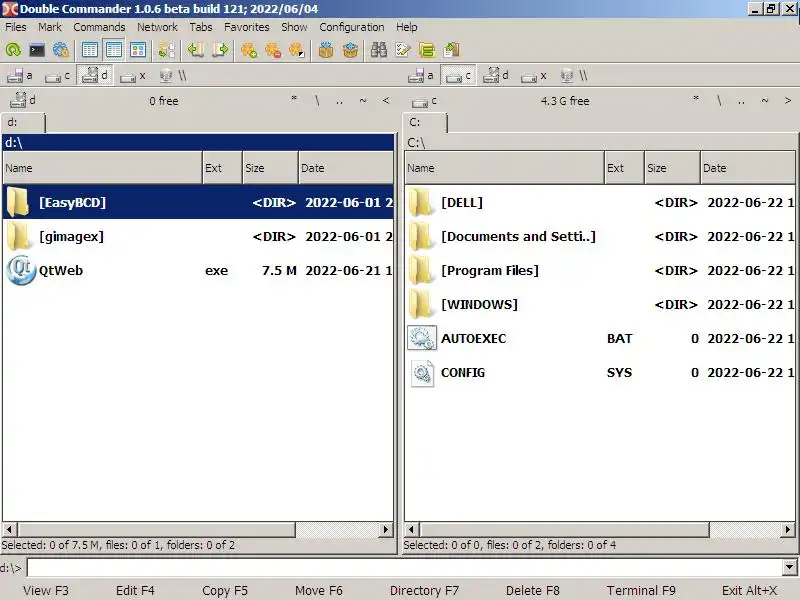Open the Files menu
The height and width of the screenshot is (600, 800).
(x=15, y=27)
